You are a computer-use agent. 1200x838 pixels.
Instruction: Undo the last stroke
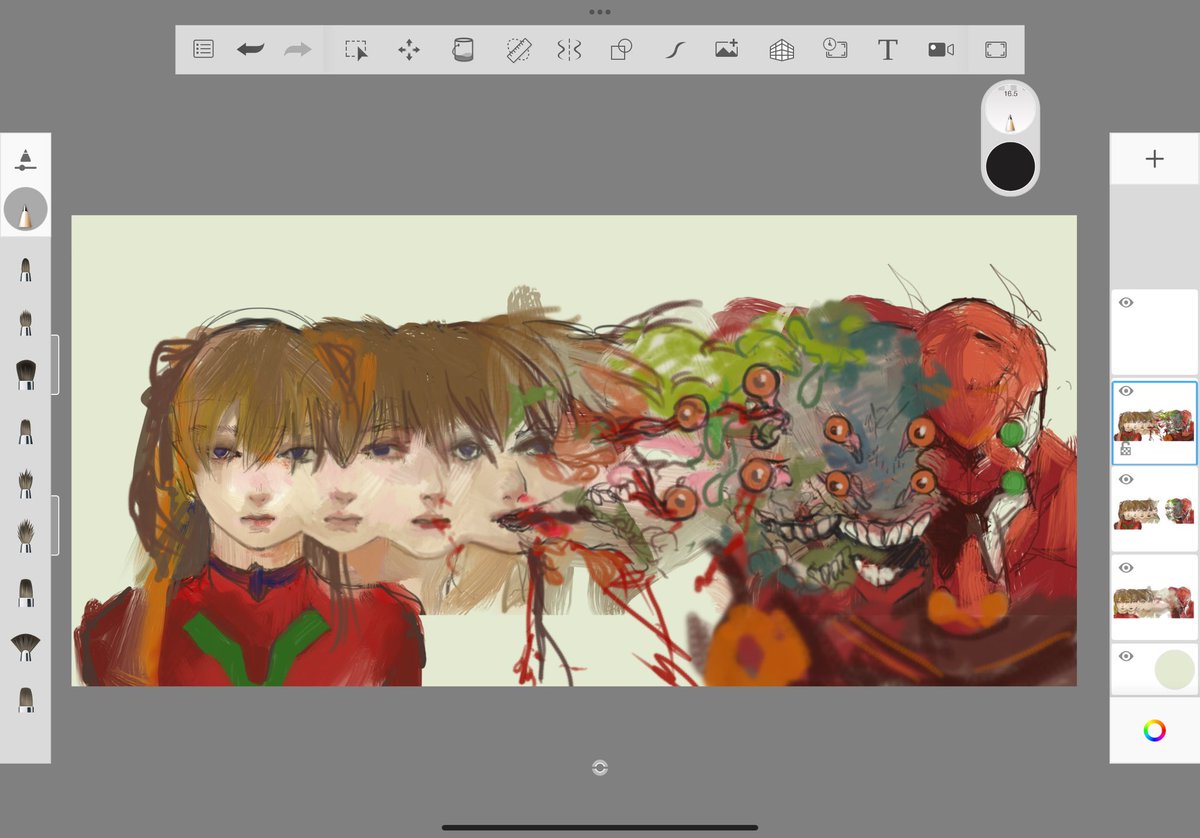(x=250, y=49)
